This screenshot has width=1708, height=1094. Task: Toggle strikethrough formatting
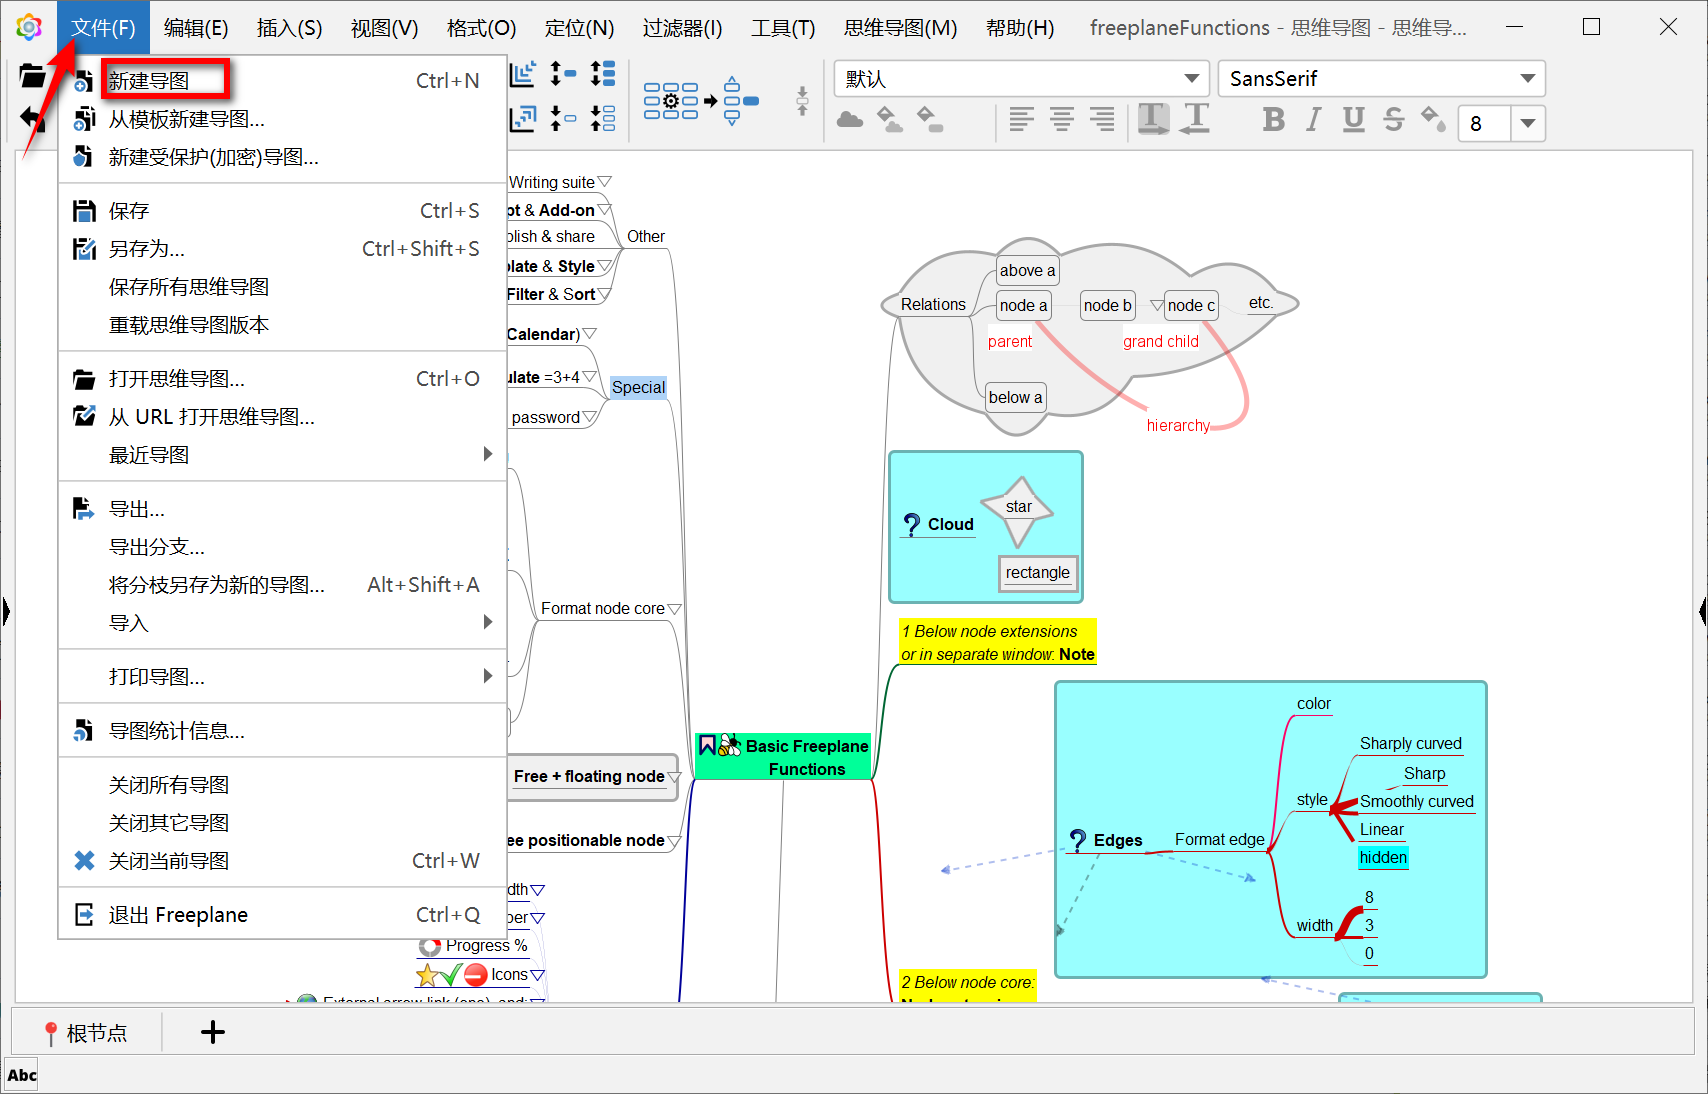tap(1393, 120)
